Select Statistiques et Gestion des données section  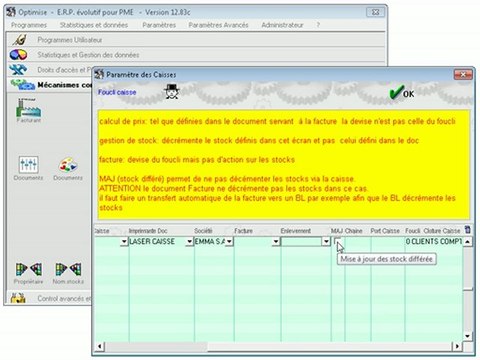(x=88, y=55)
